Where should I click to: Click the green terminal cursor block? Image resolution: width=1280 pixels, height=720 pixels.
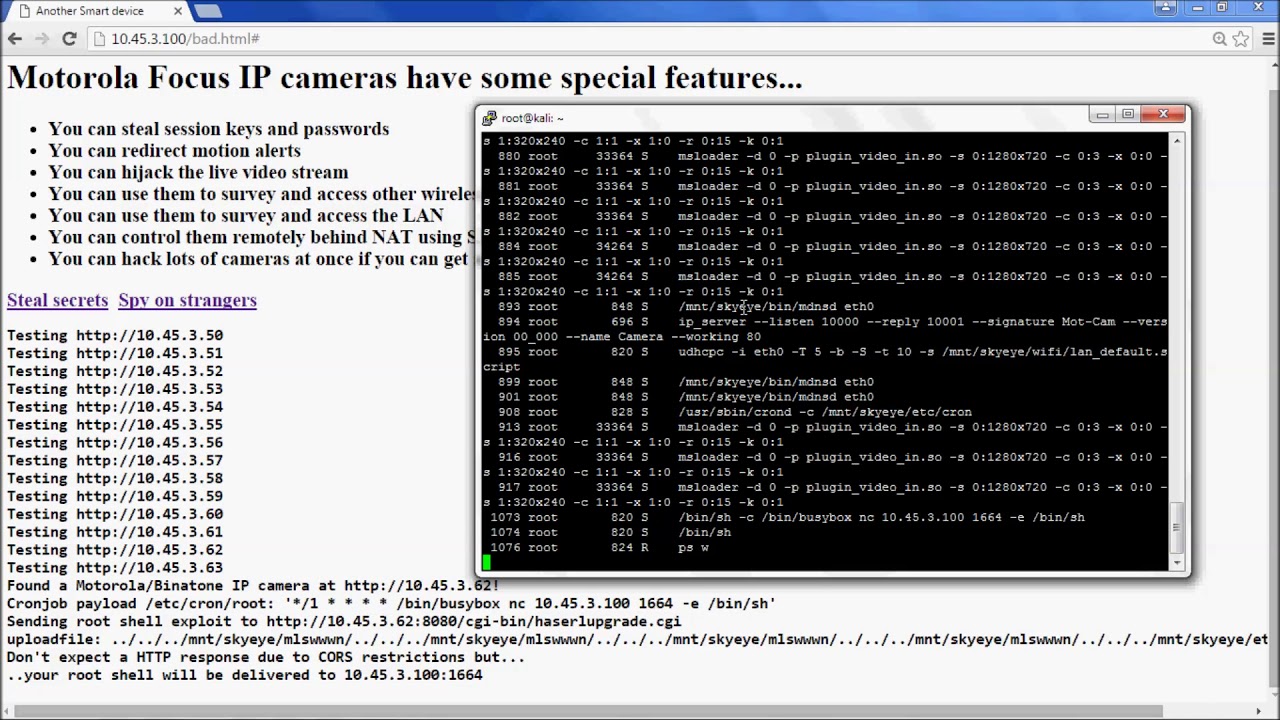pyautogui.click(x=487, y=562)
